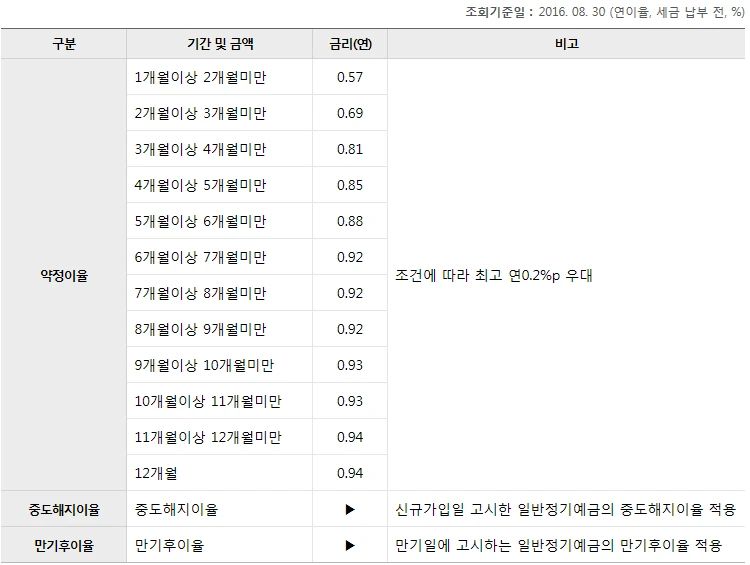
Task: Select the 비고 column header
Action: (x=566, y=44)
